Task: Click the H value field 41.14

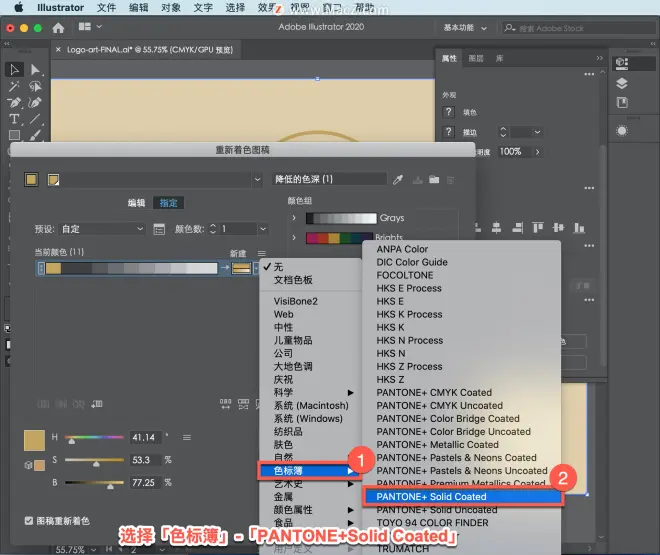Action: pos(146,438)
